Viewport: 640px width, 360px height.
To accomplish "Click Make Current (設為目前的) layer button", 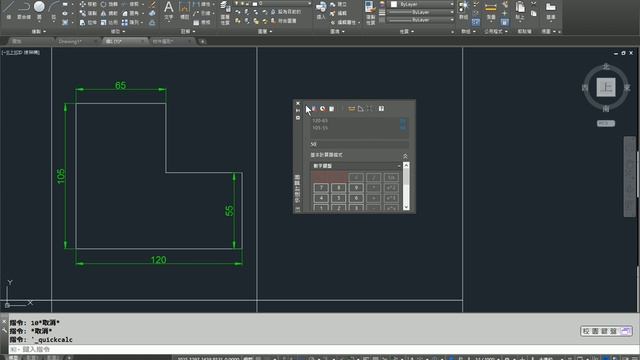I will [286, 12].
